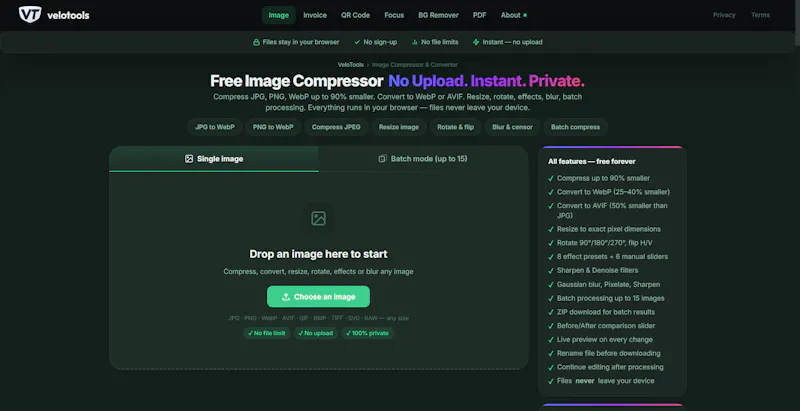Click checkmark beside Files never leave your device
Viewport: 800px width, 411px height.
(x=551, y=381)
